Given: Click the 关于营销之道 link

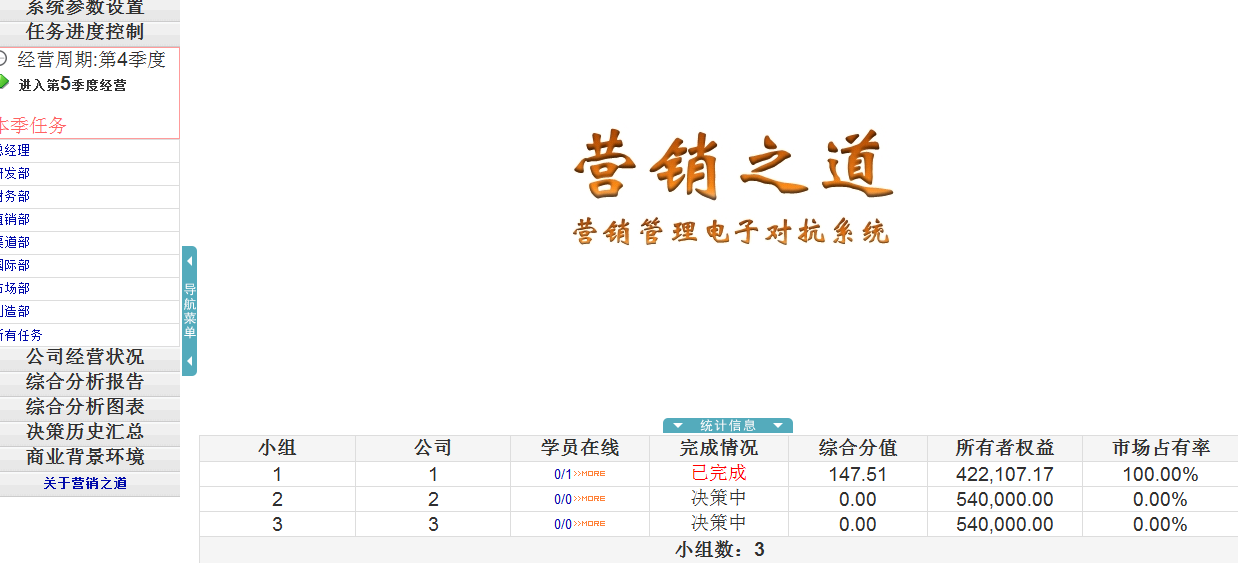Looking at the screenshot, I should [85, 483].
